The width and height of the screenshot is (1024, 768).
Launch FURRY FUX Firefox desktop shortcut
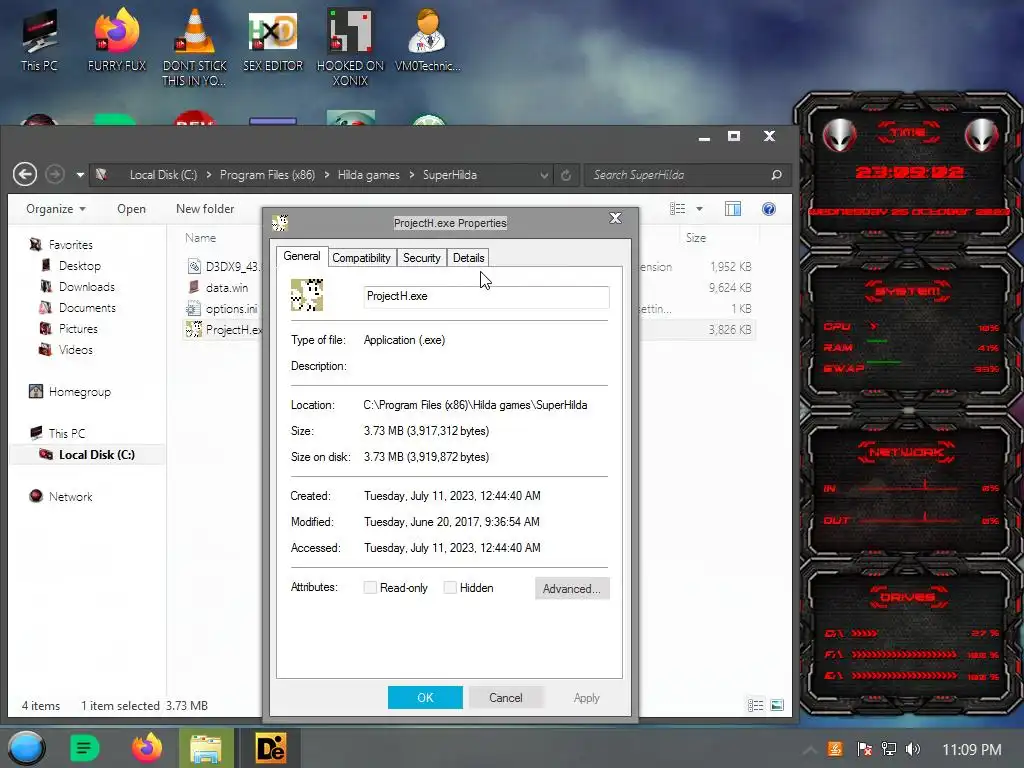tap(117, 40)
